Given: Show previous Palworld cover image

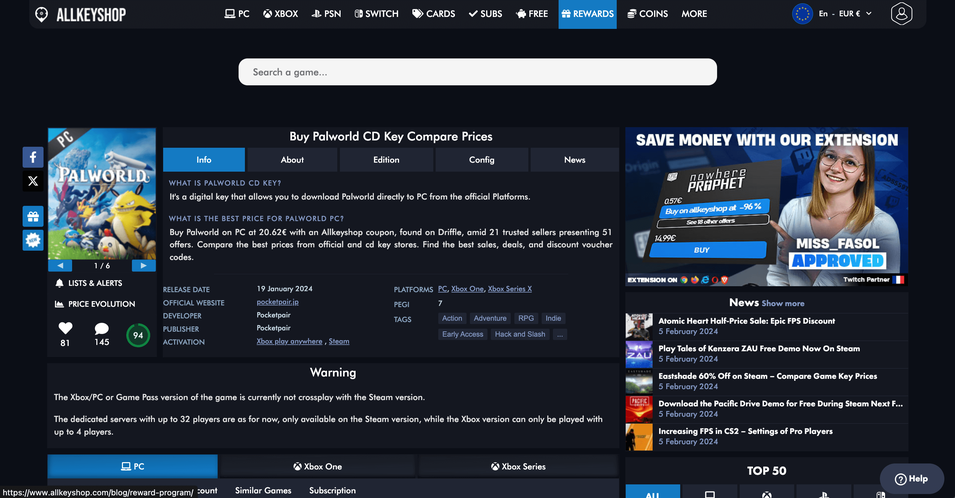Looking at the screenshot, I should pos(60,266).
